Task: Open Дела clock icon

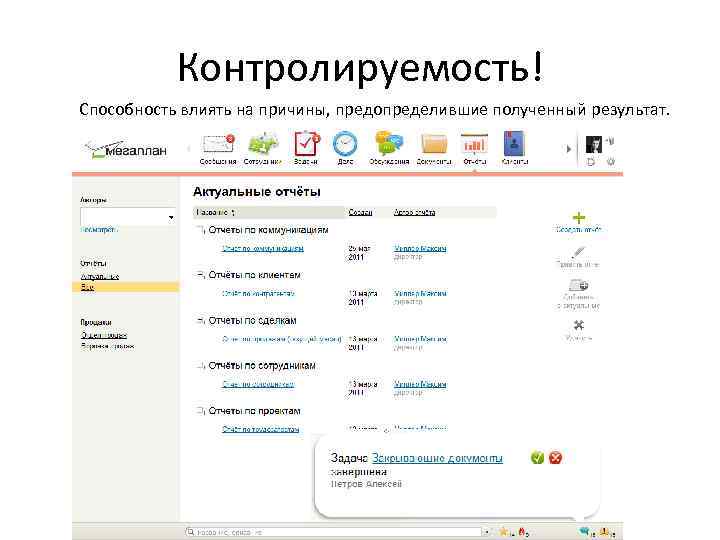Action: pyautogui.click(x=345, y=144)
